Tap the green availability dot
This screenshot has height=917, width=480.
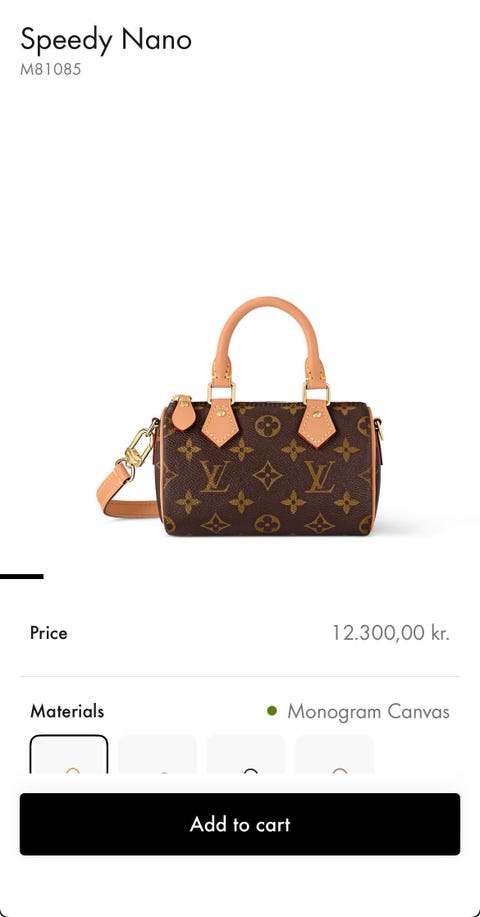[x=271, y=711]
